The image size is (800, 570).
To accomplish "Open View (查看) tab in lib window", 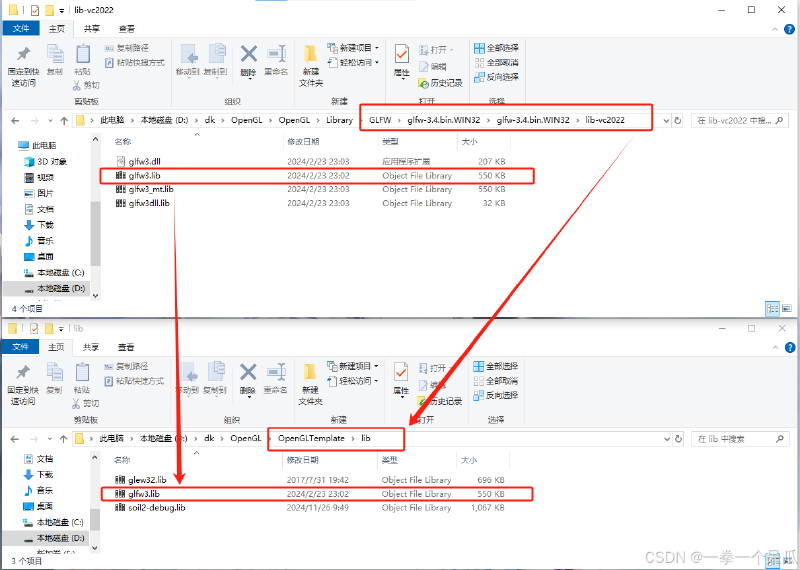I will point(126,347).
